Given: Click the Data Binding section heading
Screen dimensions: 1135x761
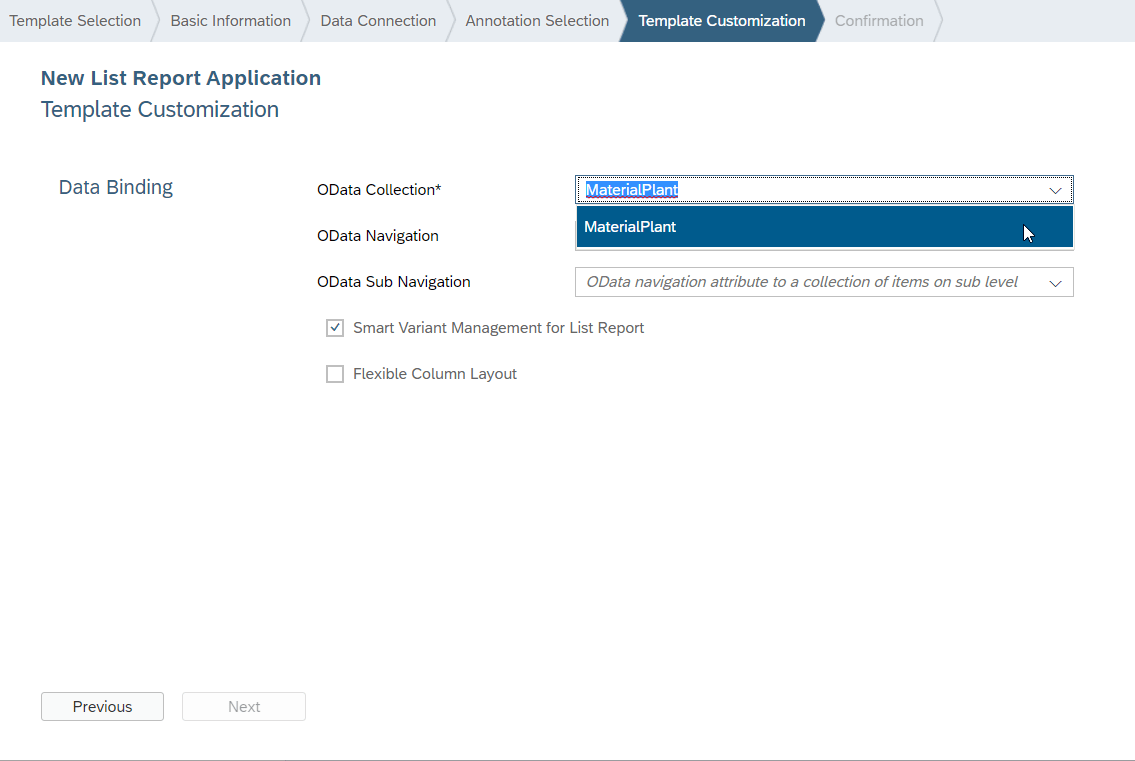Looking at the screenshot, I should tap(116, 187).
